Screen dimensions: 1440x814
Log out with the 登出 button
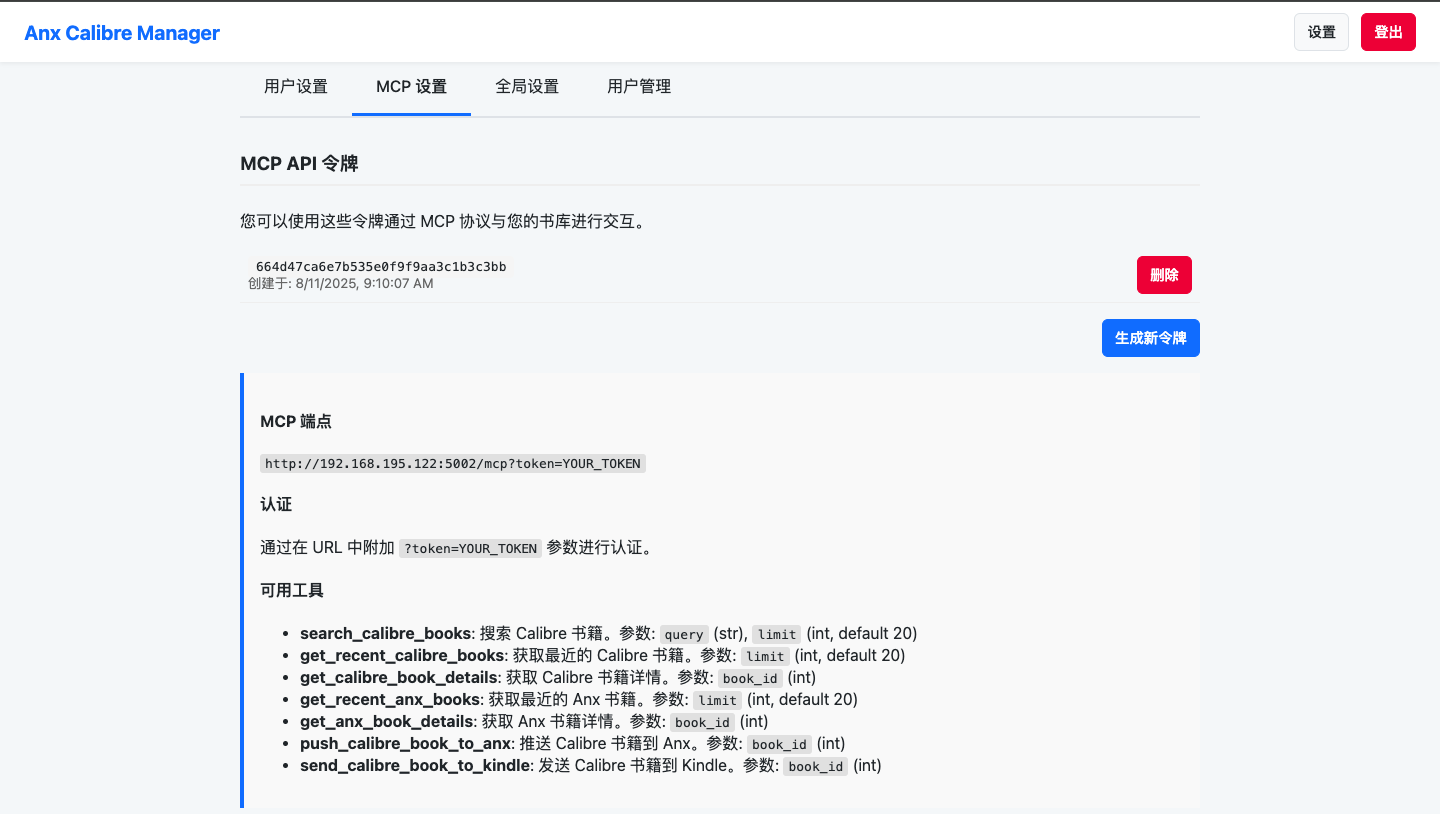pyautogui.click(x=1388, y=32)
